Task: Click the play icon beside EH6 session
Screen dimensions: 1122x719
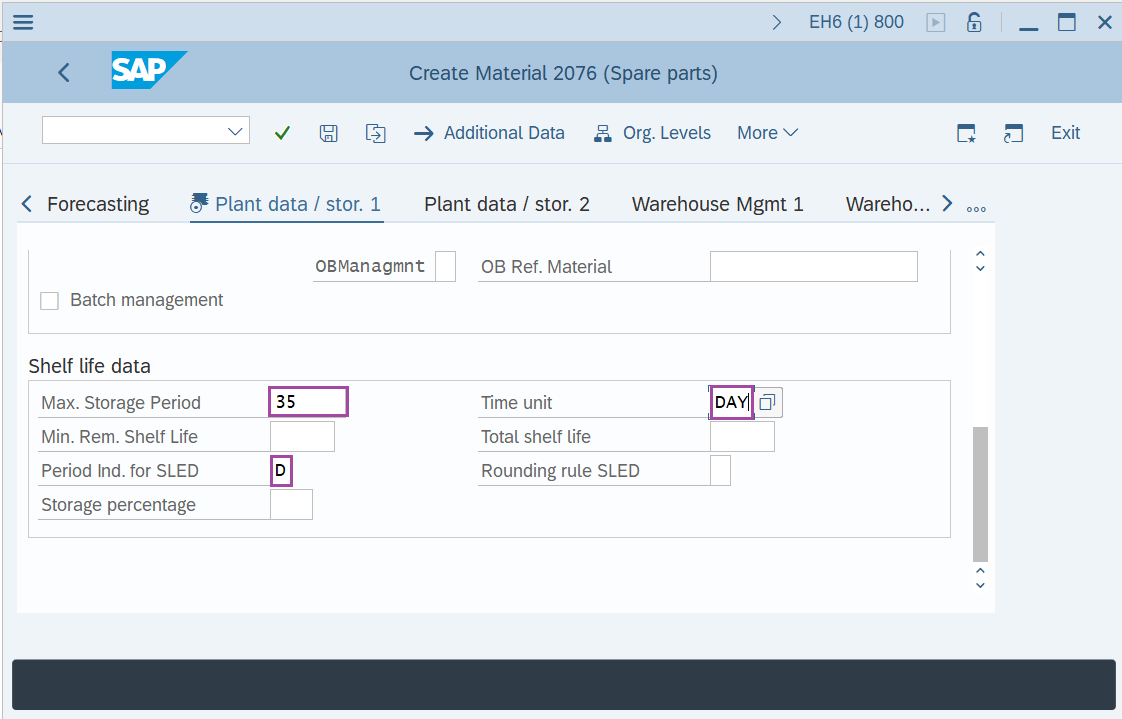Action: (x=936, y=22)
